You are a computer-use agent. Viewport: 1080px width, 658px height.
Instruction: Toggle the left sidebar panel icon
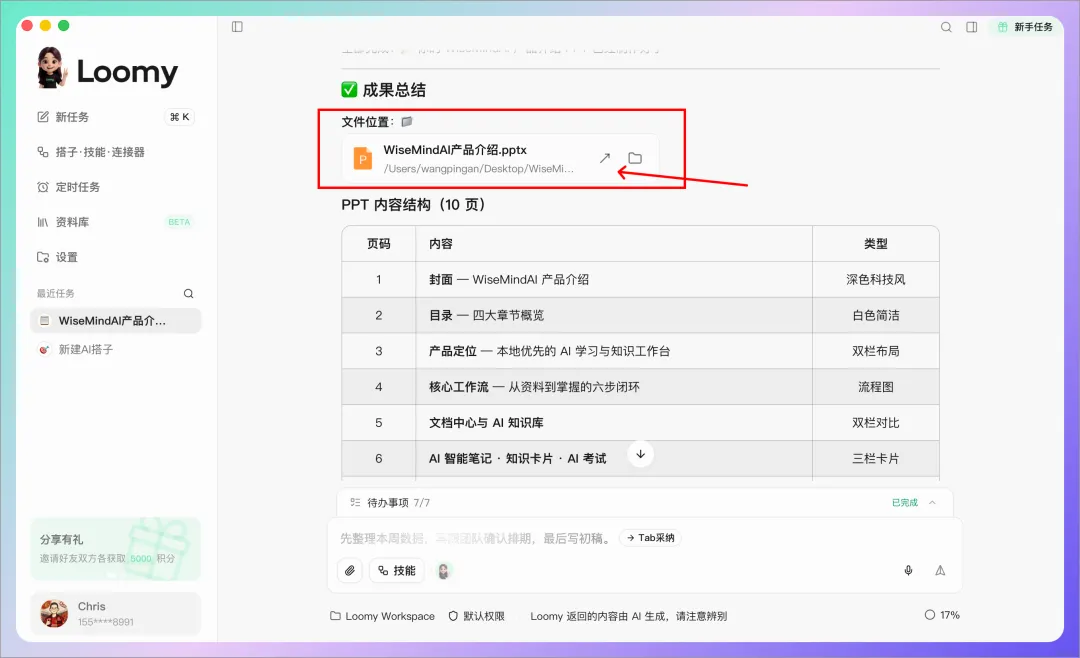click(x=237, y=27)
